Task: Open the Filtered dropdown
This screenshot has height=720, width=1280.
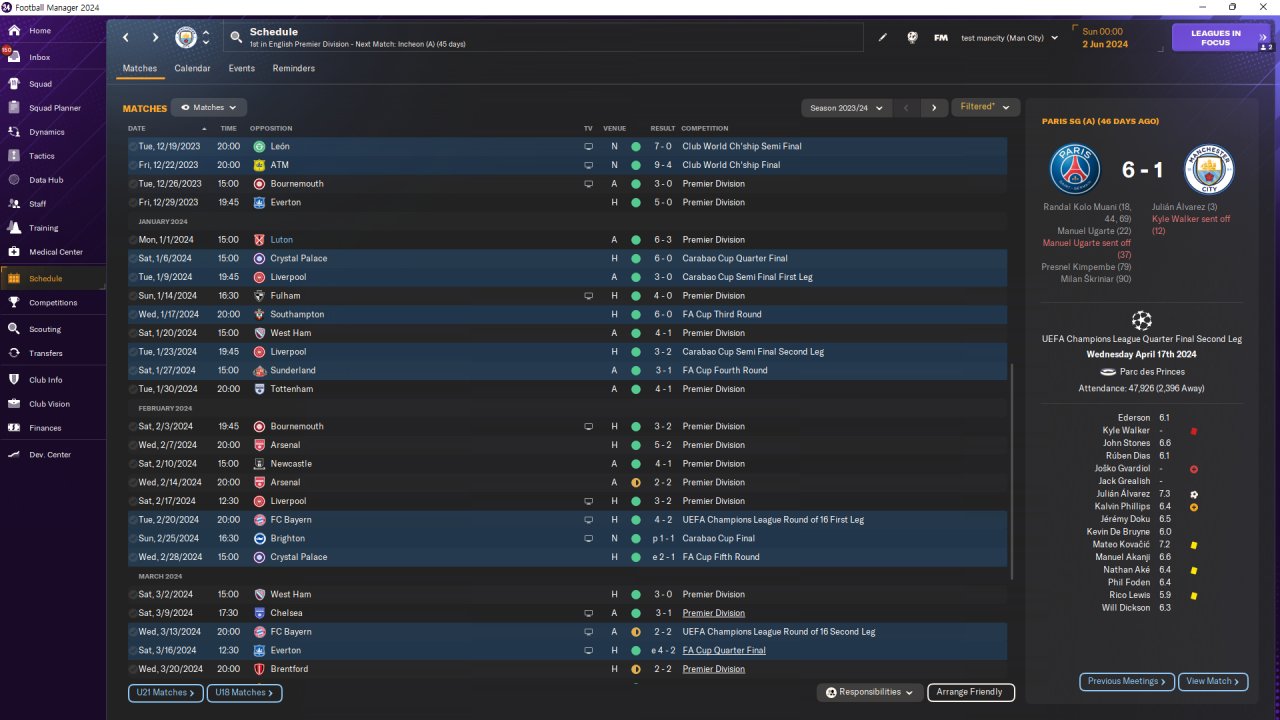Action: (x=985, y=107)
